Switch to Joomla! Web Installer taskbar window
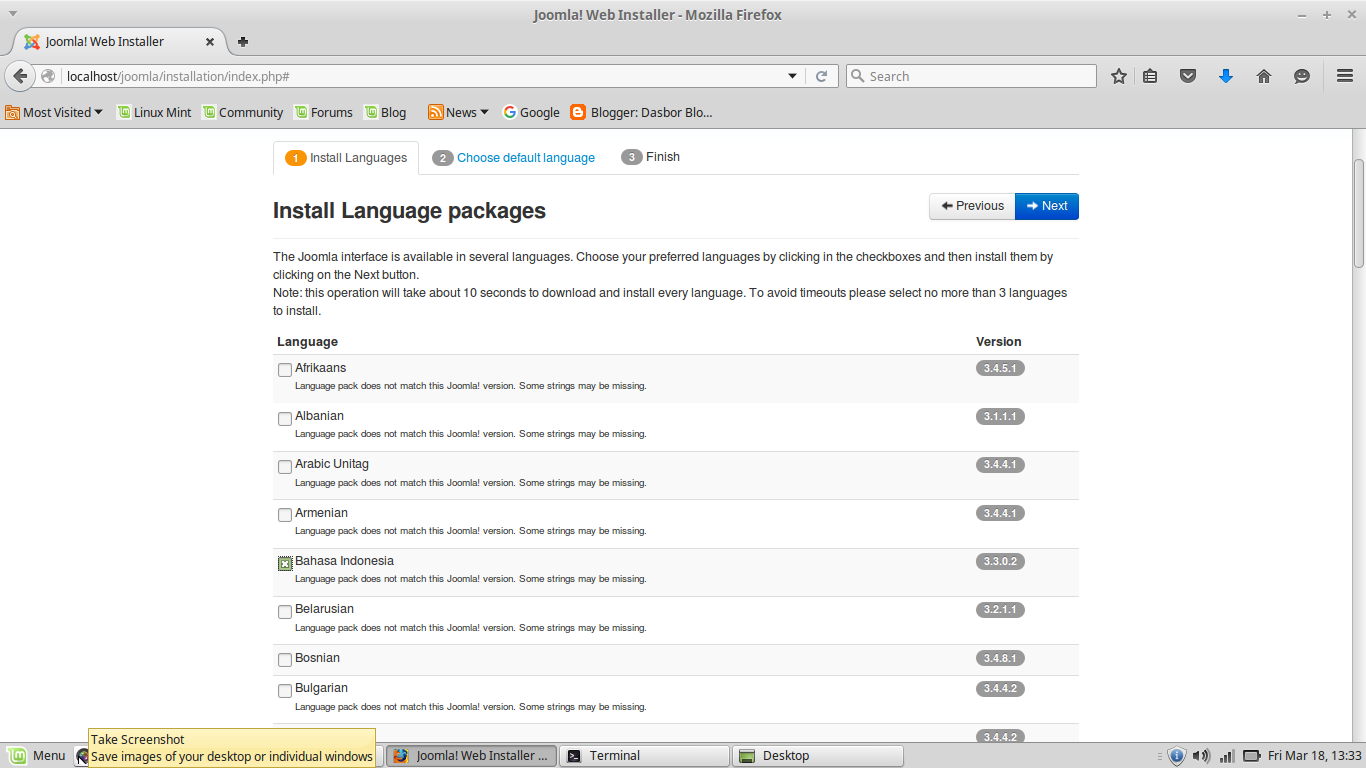The width and height of the screenshot is (1366, 768). tap(470, 756)
